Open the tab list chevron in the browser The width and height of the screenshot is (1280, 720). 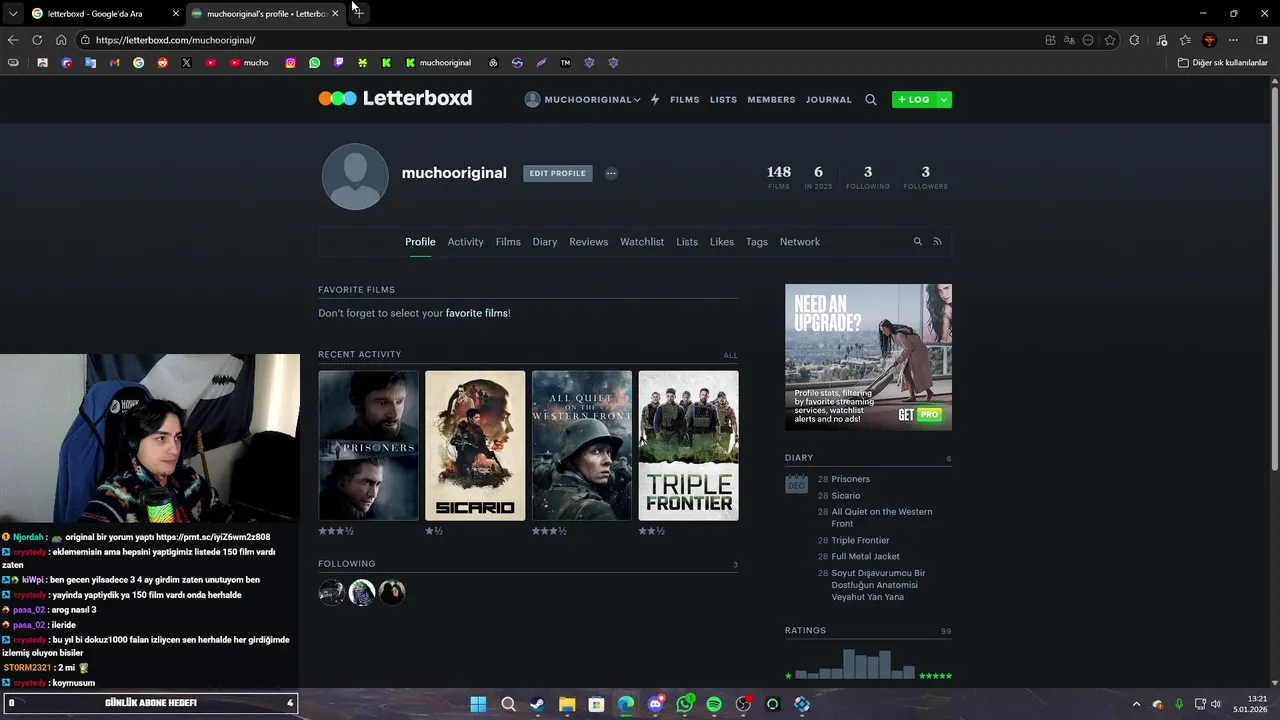click(x=12, y=14)
